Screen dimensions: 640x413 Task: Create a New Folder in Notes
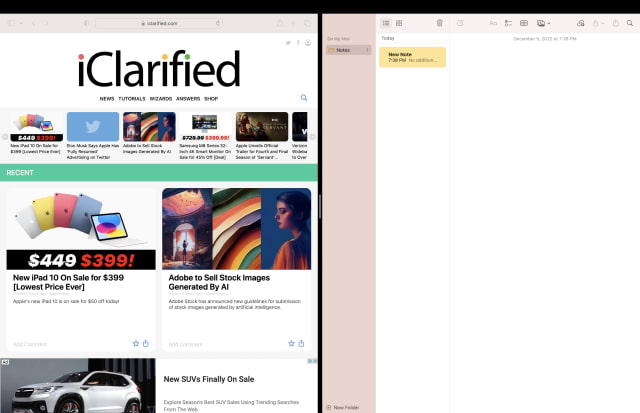point(343,407)
